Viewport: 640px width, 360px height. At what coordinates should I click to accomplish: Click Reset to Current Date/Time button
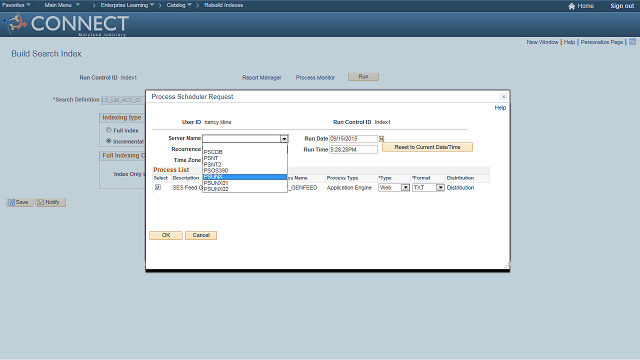click(x=427, y=147)
